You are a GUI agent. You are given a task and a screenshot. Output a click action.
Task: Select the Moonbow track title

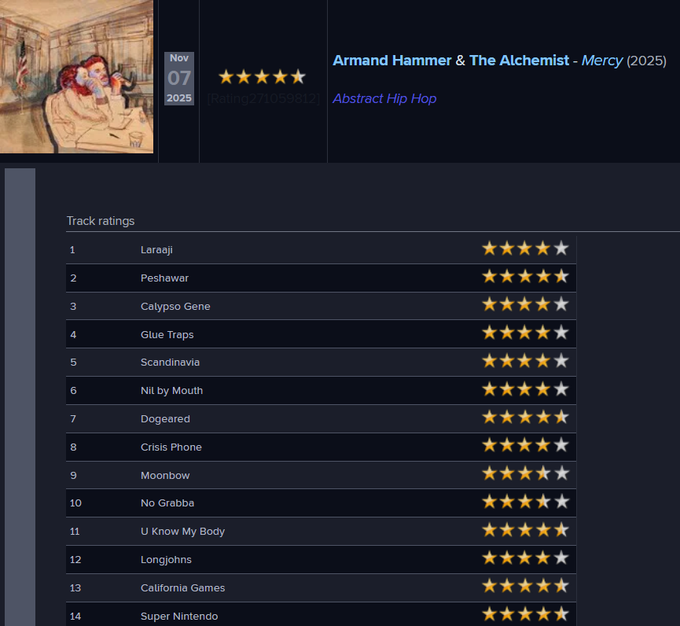point(165,475)
